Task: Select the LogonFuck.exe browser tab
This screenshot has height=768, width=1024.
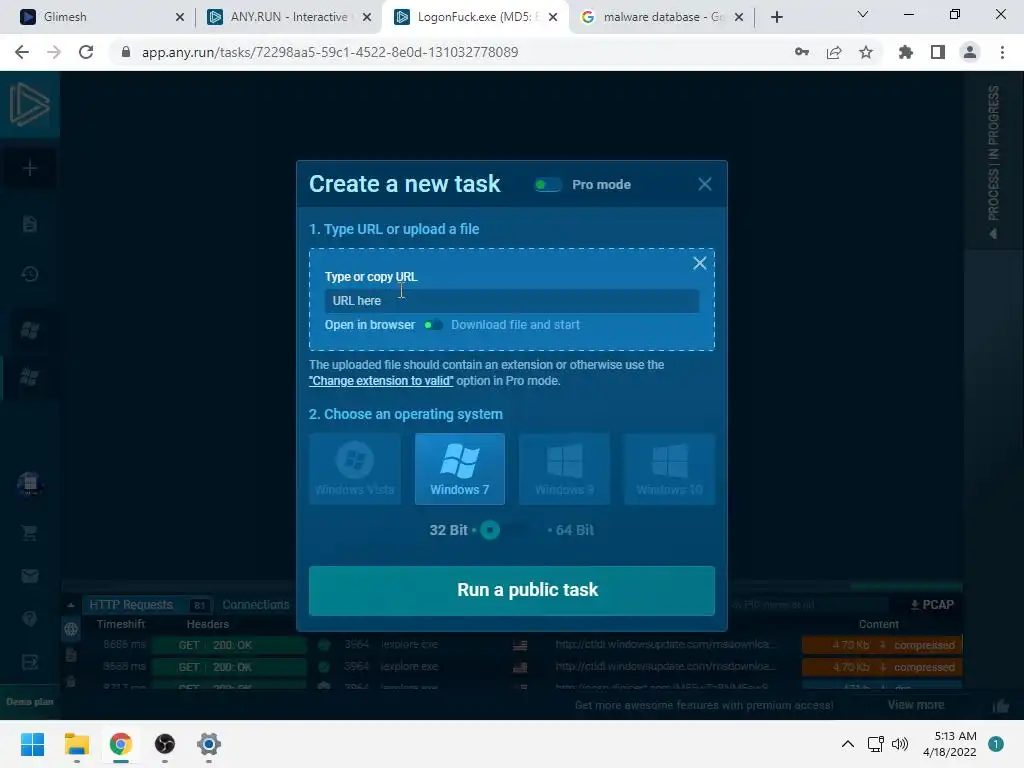Action: click(x=476, y=17)
